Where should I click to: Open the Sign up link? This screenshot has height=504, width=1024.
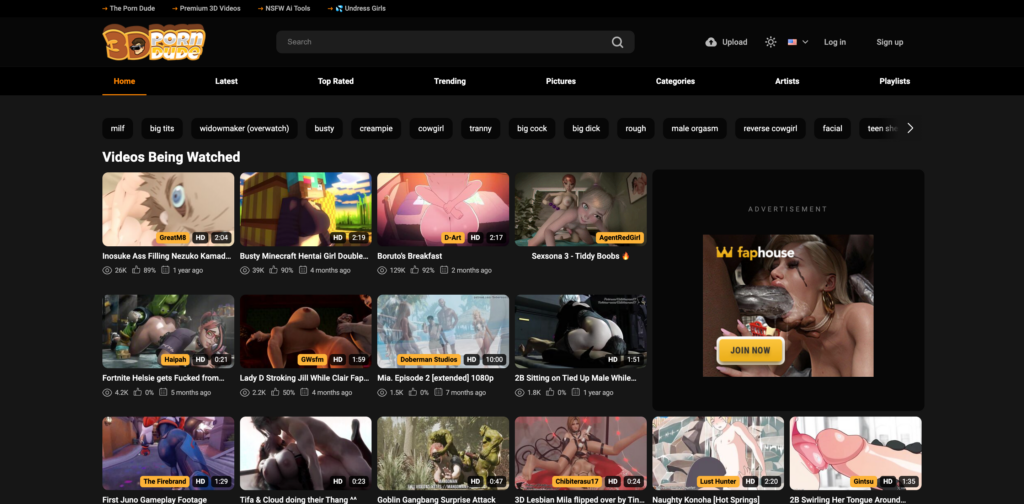[889, 42]
